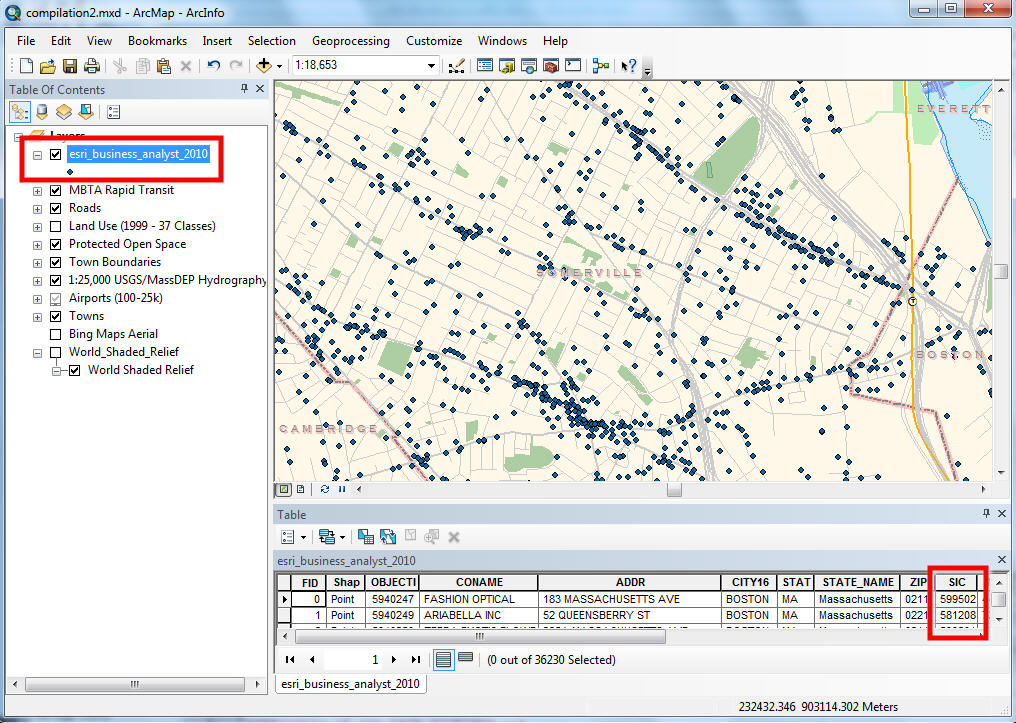This screenshot has width=1016, height=723.
Task: Open the Catalog window icon
Action: click(507, 65)
